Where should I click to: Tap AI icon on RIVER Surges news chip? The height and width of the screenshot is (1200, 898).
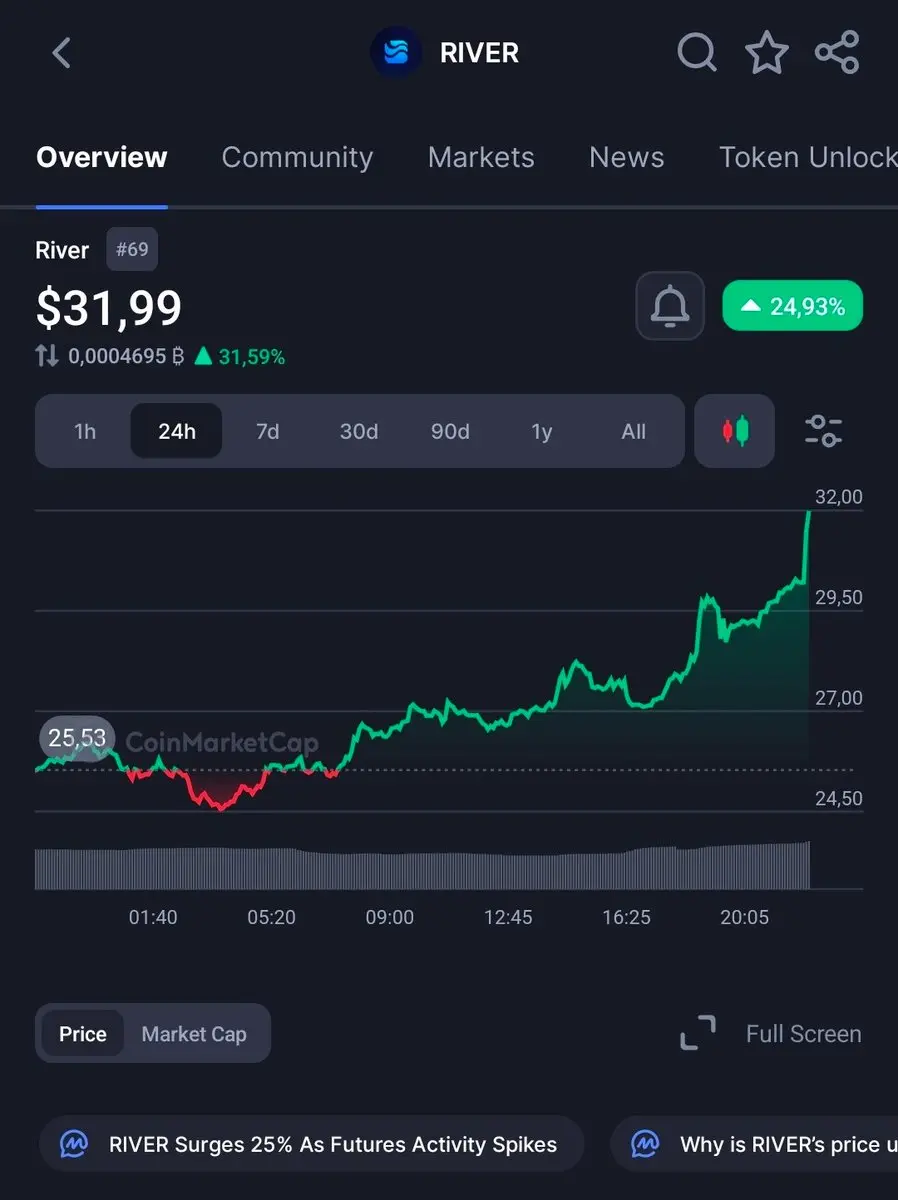(74, 1143)
